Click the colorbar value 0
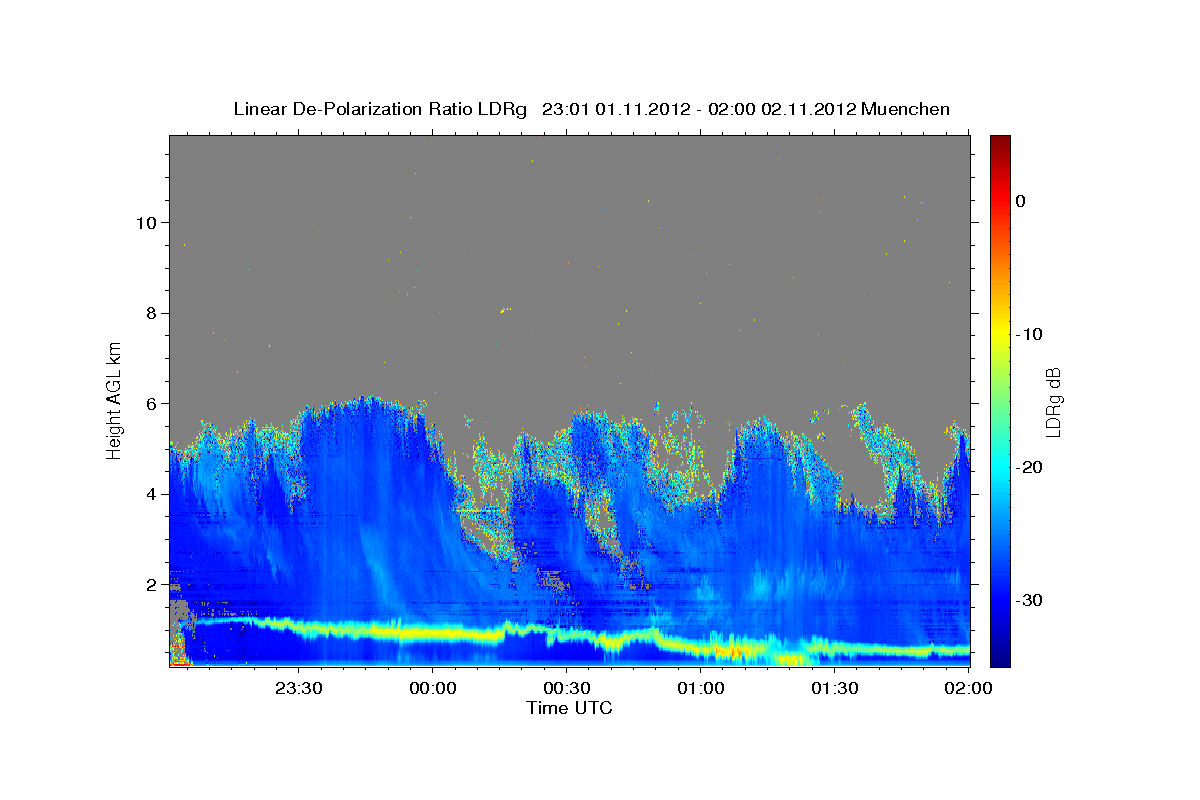The height and width of the screenshot is (800, 1200). tap(1021, 201)
